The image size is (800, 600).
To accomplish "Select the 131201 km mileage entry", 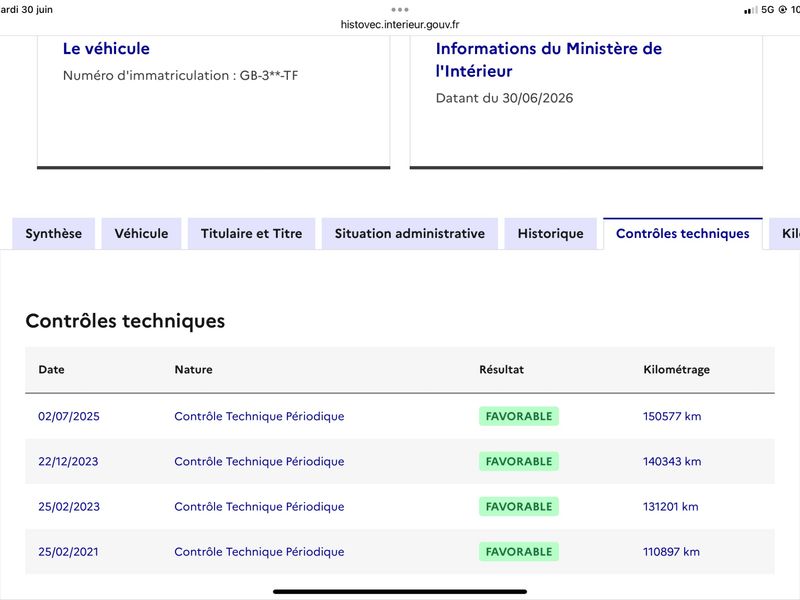I will click(670, 507).
